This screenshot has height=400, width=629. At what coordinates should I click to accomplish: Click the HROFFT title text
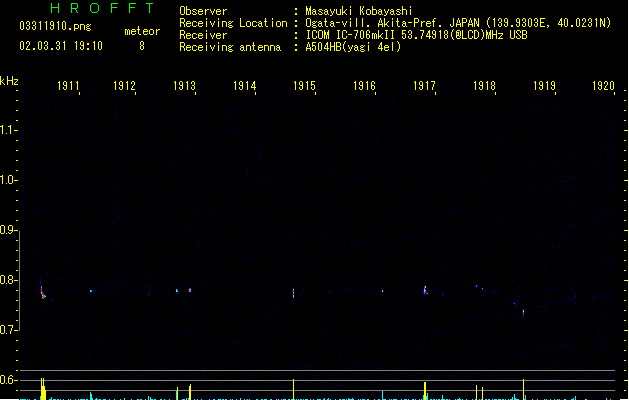click(102, 8)
